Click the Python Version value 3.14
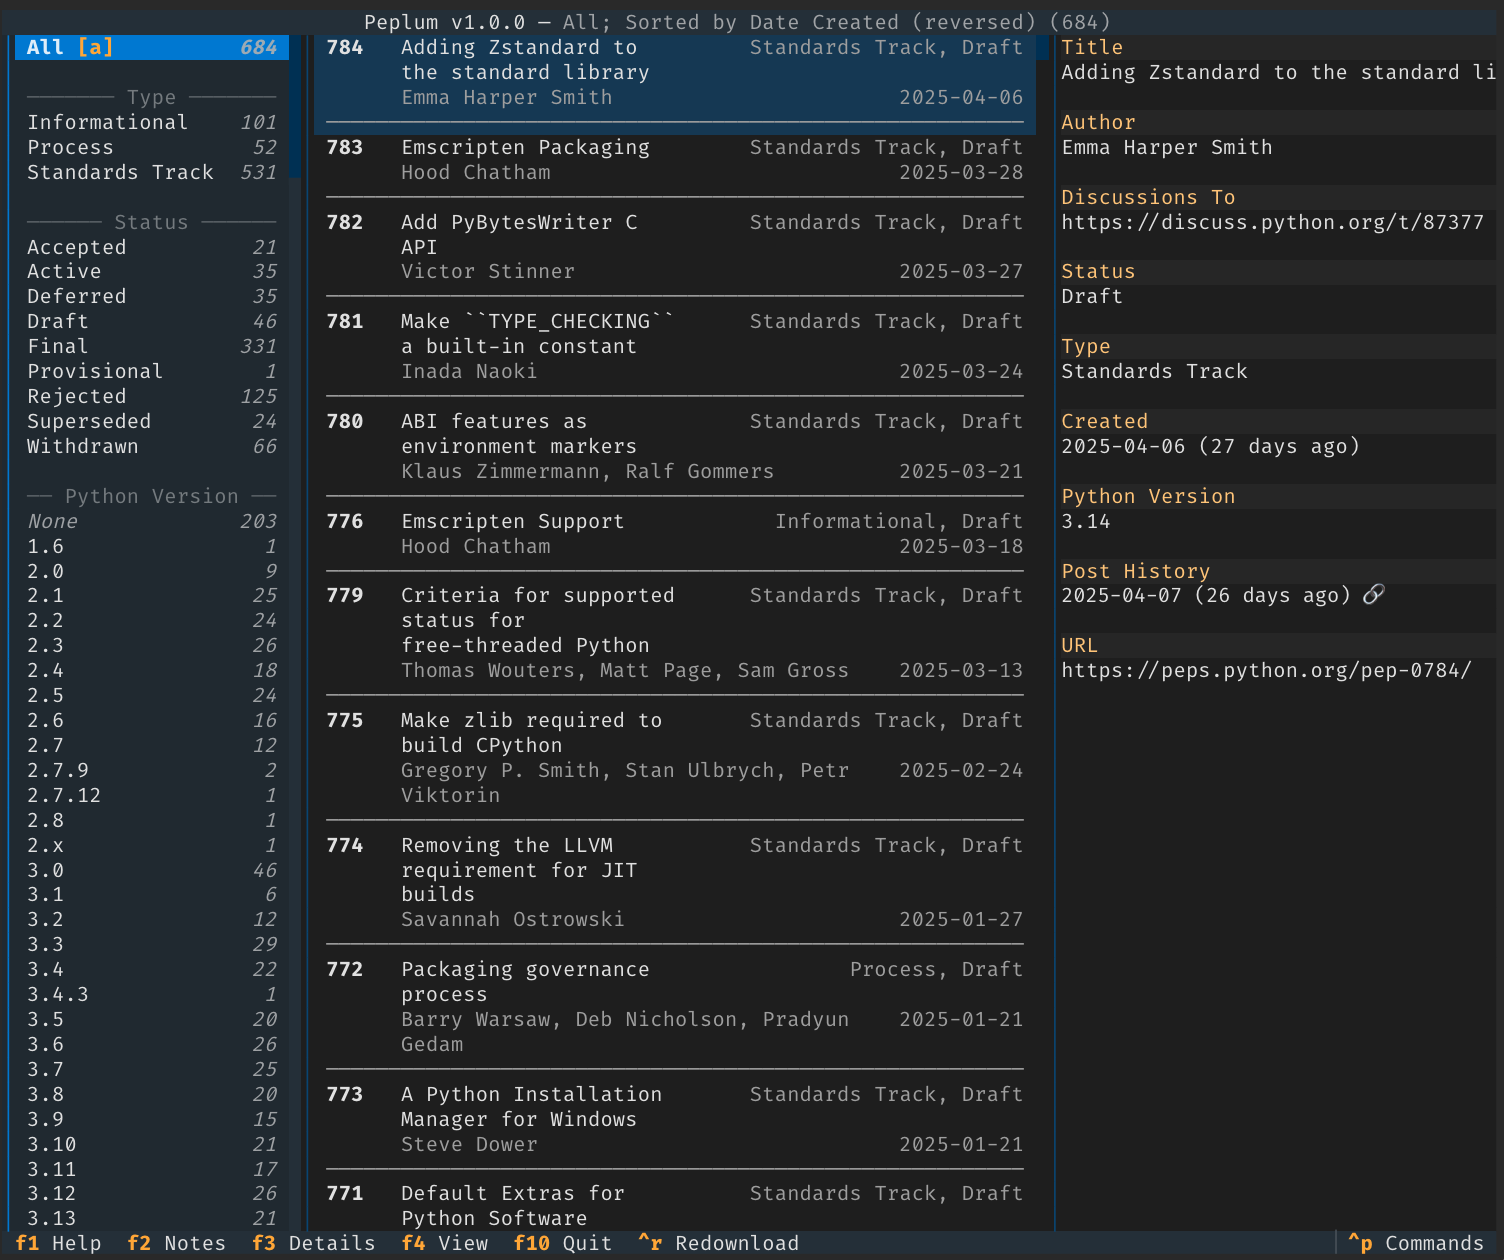The height and width of the screenshot is (1260, 1504). (x=1086, y=521)
